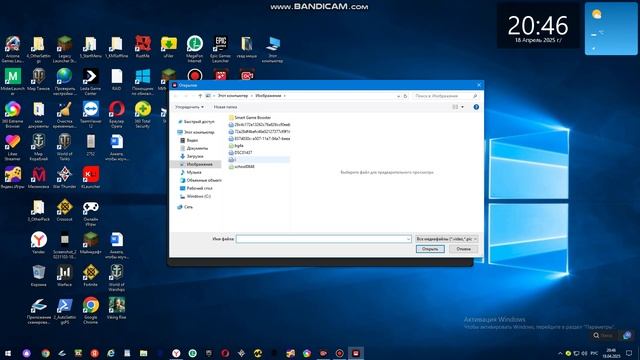Viewport: 640px width, 360px height.
Task: Open uFiler desktop shortcut
Action: point(169,47)
